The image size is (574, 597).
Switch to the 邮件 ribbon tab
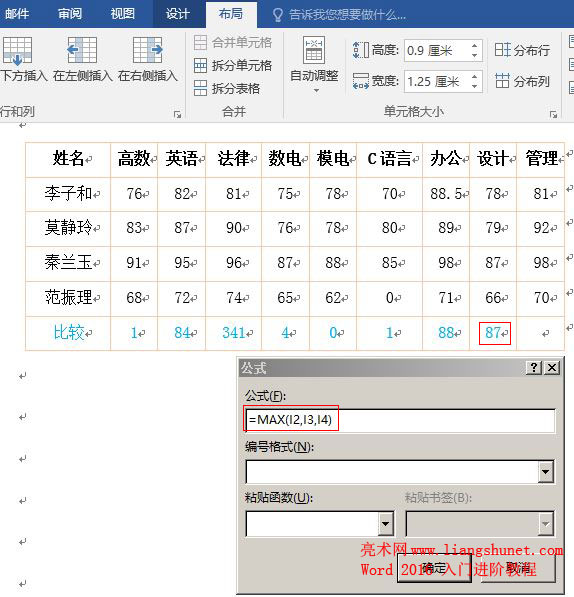click(x=17, y=14)
